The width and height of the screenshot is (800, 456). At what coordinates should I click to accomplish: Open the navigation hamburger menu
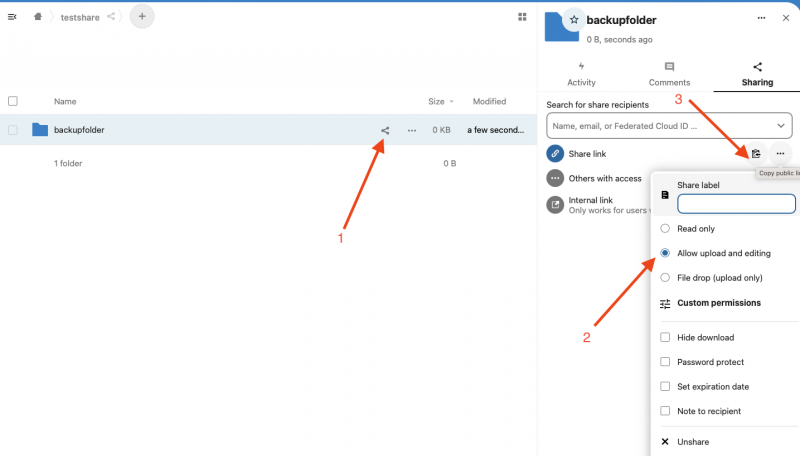[12, 16]
